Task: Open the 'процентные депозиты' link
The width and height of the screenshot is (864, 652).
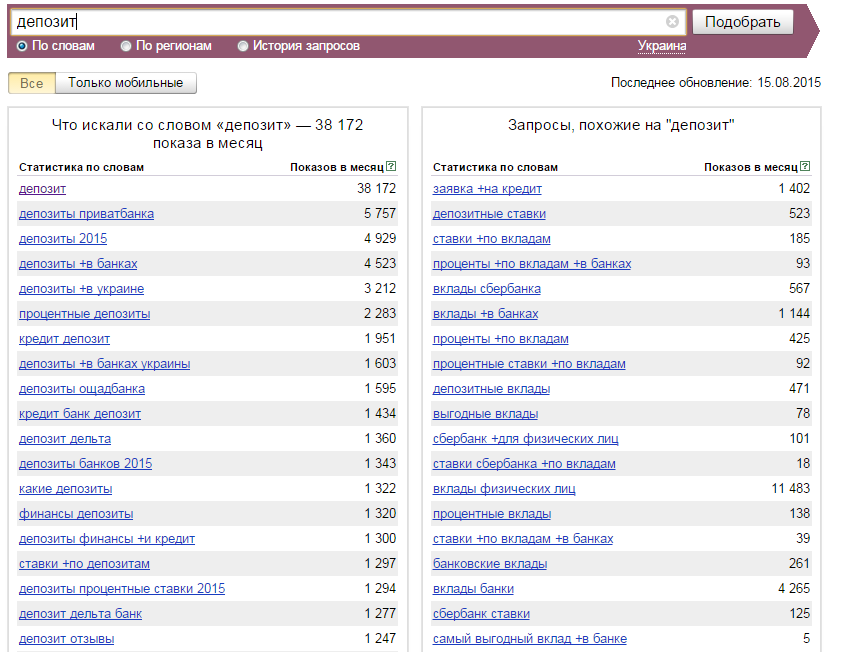Action: pos(84,314)
